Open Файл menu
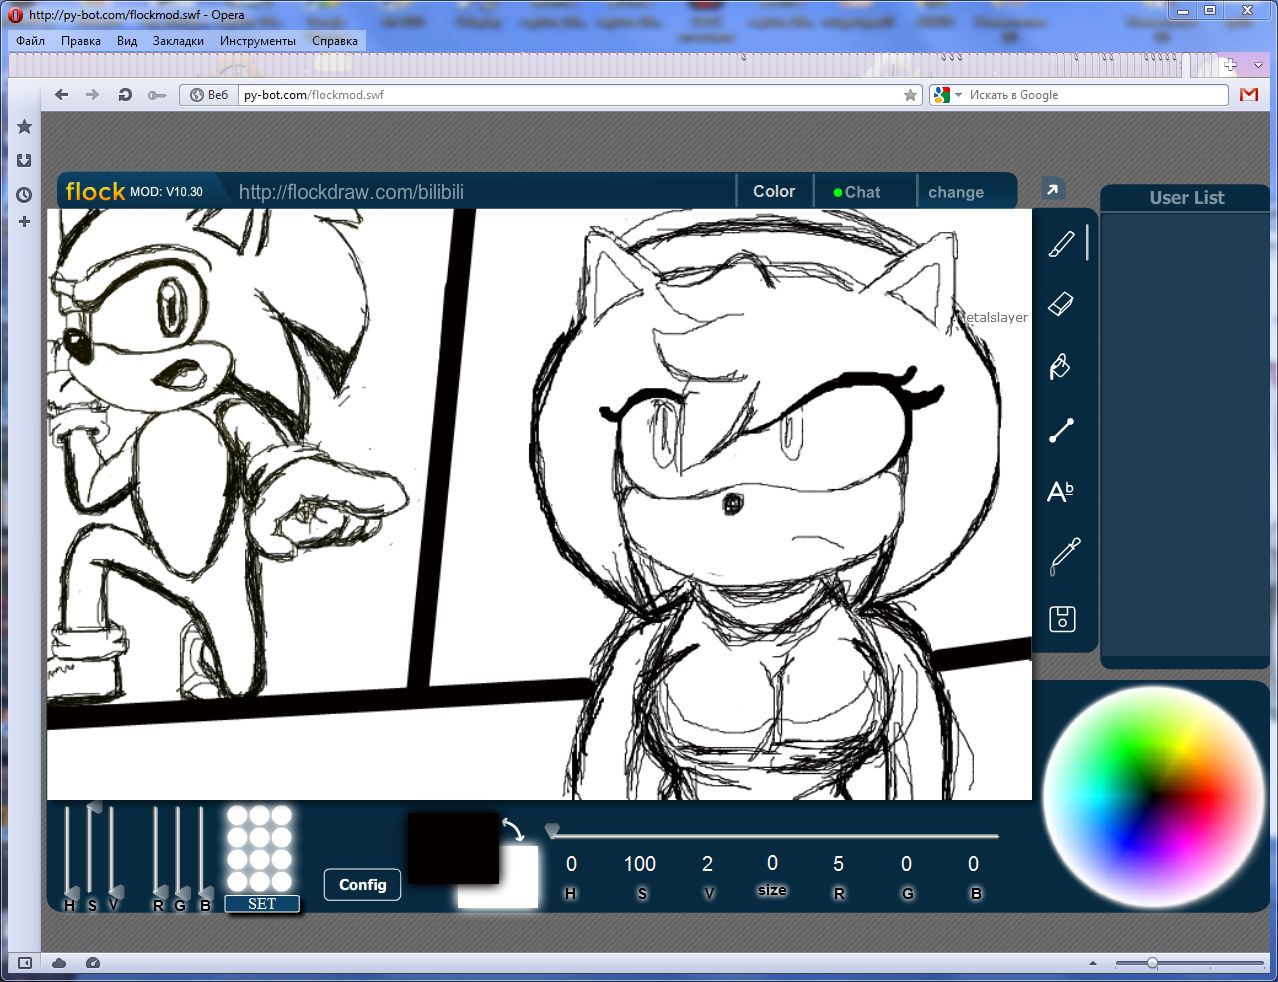Viewport: 1278px width, 982px height. coord(30,41)
